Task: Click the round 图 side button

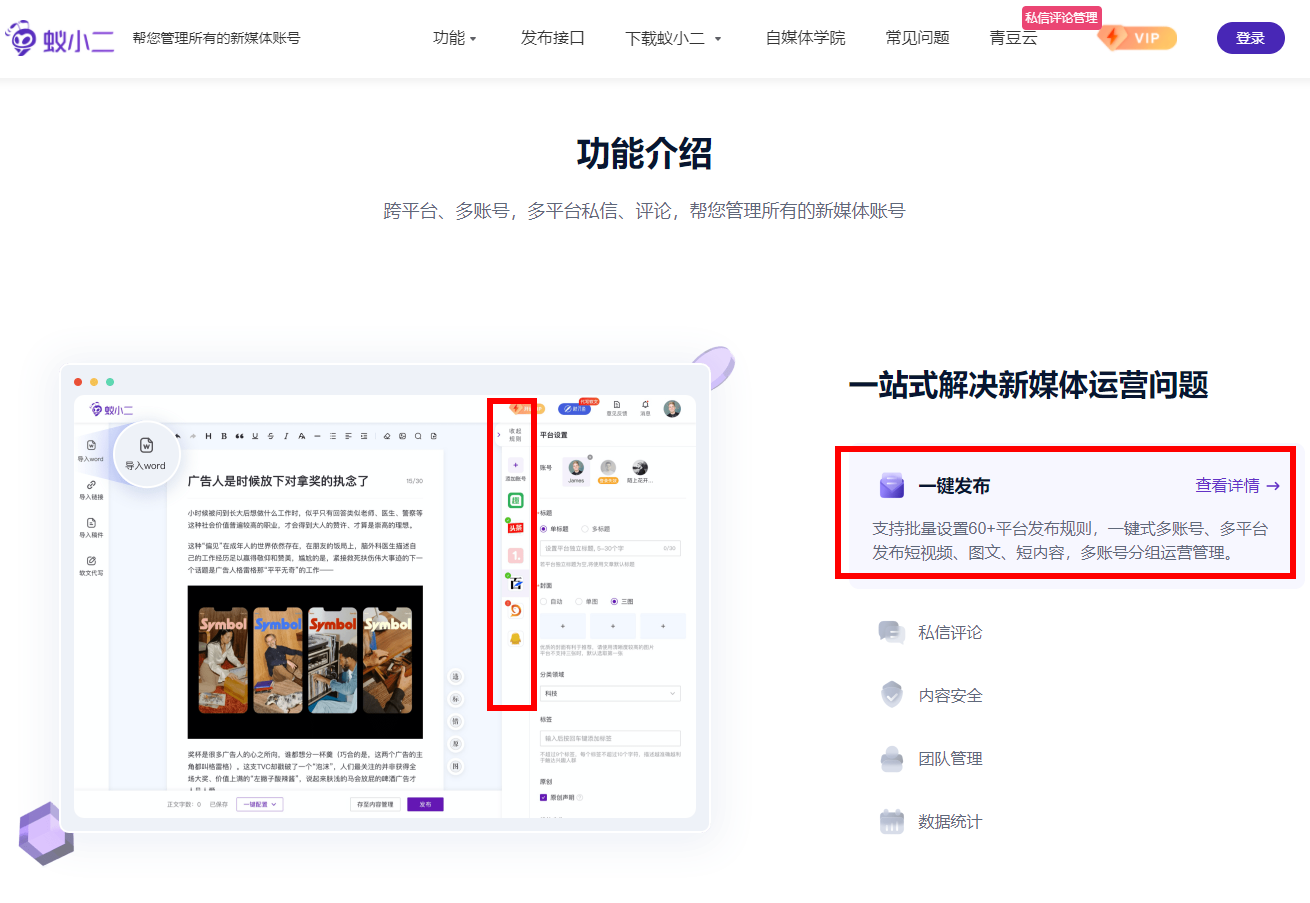Action: [x=456, y=766]
